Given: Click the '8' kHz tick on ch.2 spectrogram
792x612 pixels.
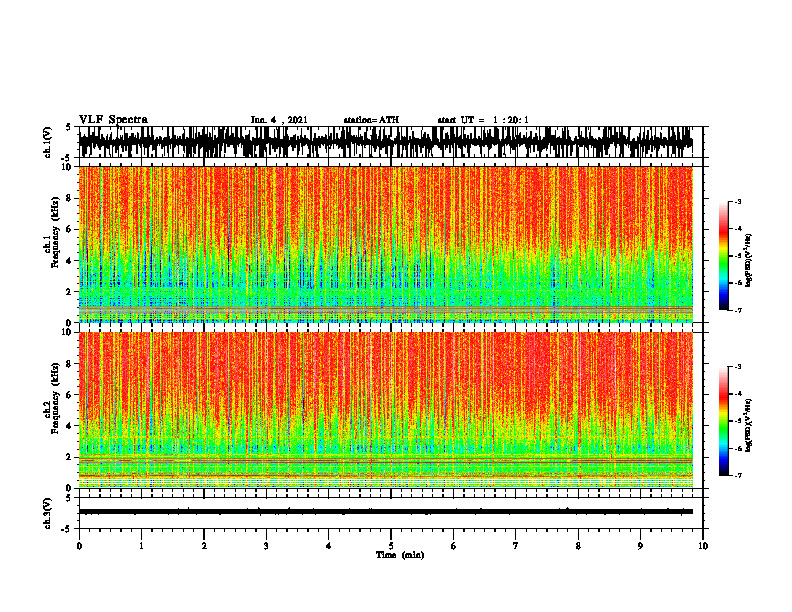Looking at the screenshot, I should point(70,364).
